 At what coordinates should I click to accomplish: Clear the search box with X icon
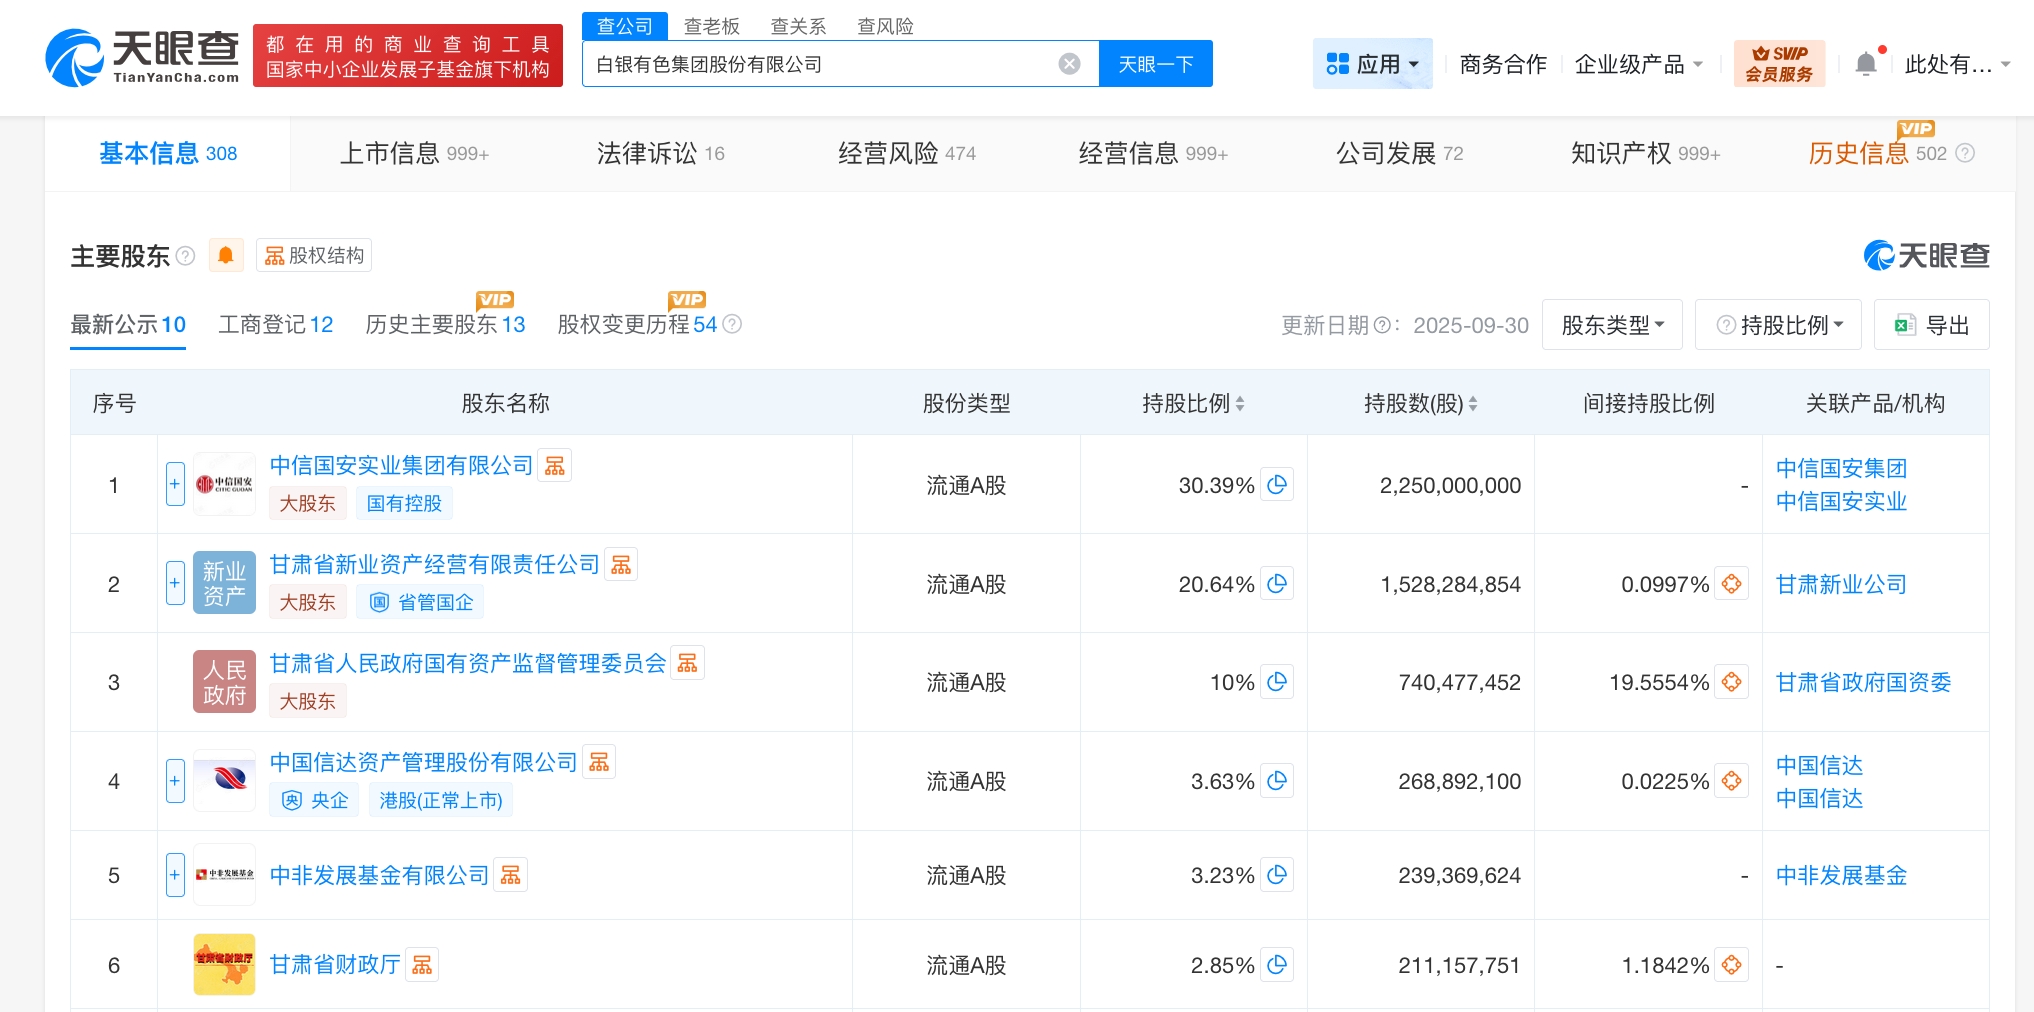pos(1069,64)
